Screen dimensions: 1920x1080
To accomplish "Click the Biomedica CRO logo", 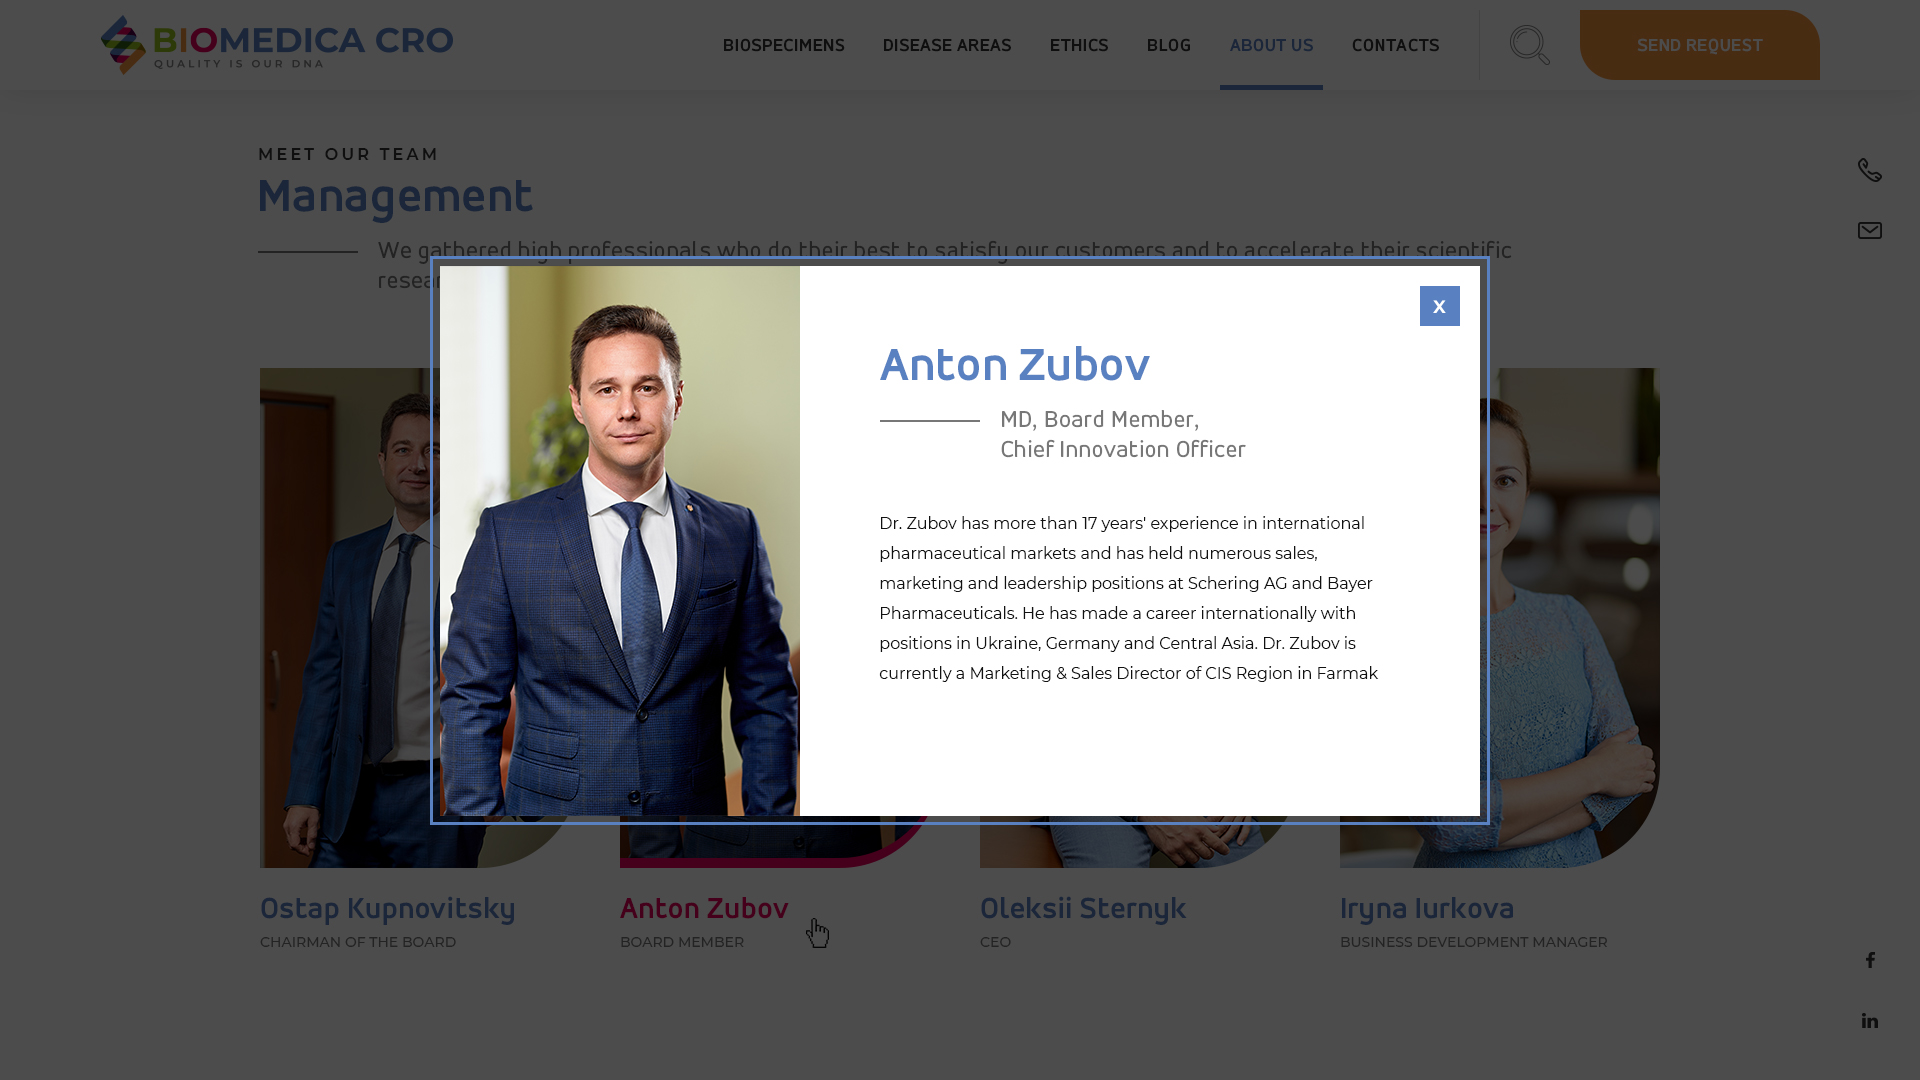I will [277, 45].
